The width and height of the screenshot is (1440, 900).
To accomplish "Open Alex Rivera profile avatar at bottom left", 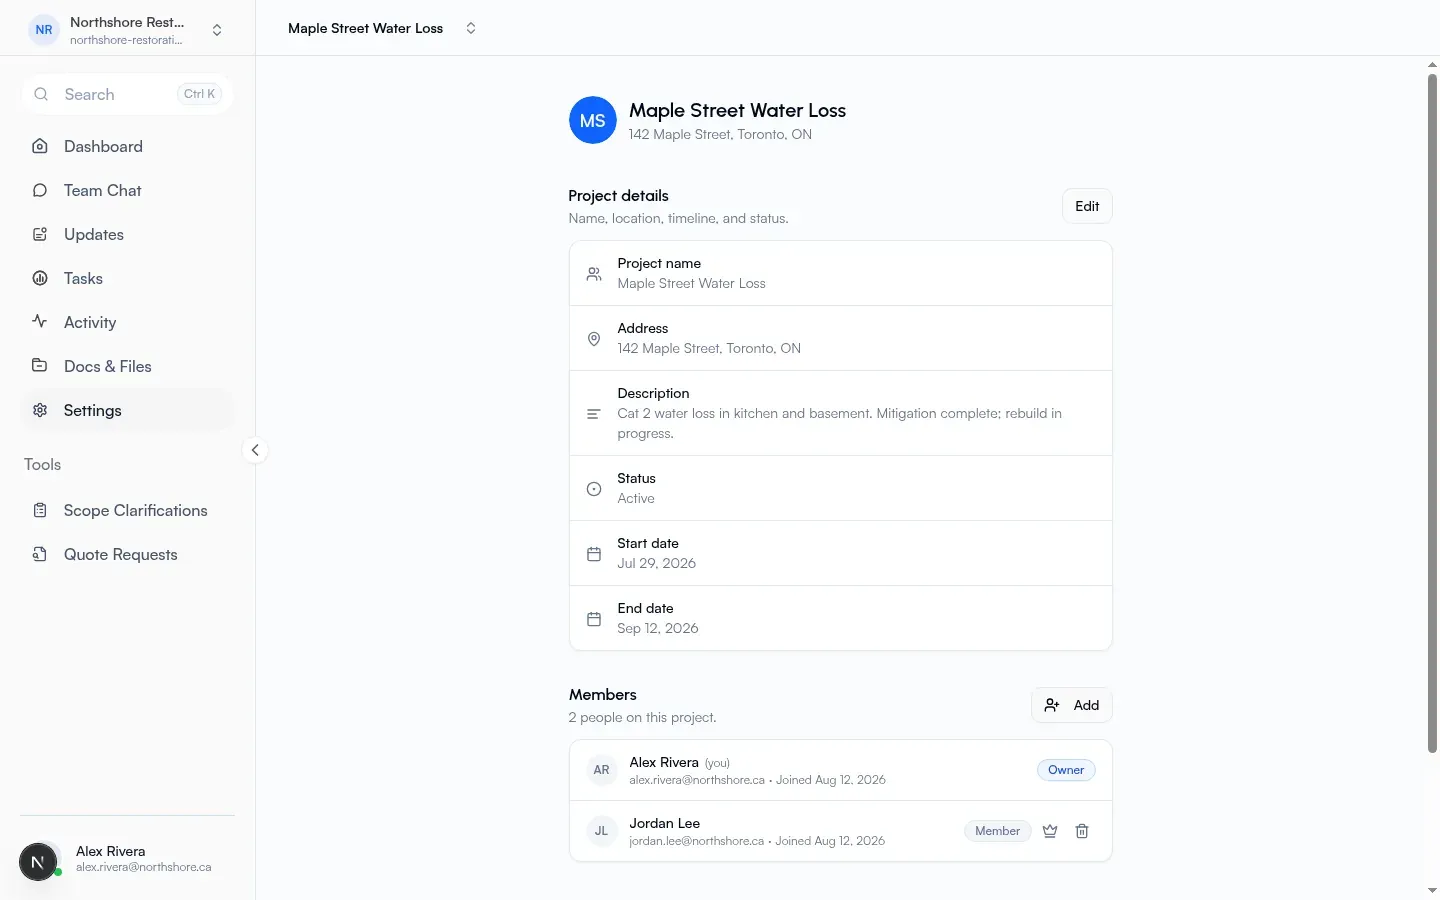I will tap(38, 861).
